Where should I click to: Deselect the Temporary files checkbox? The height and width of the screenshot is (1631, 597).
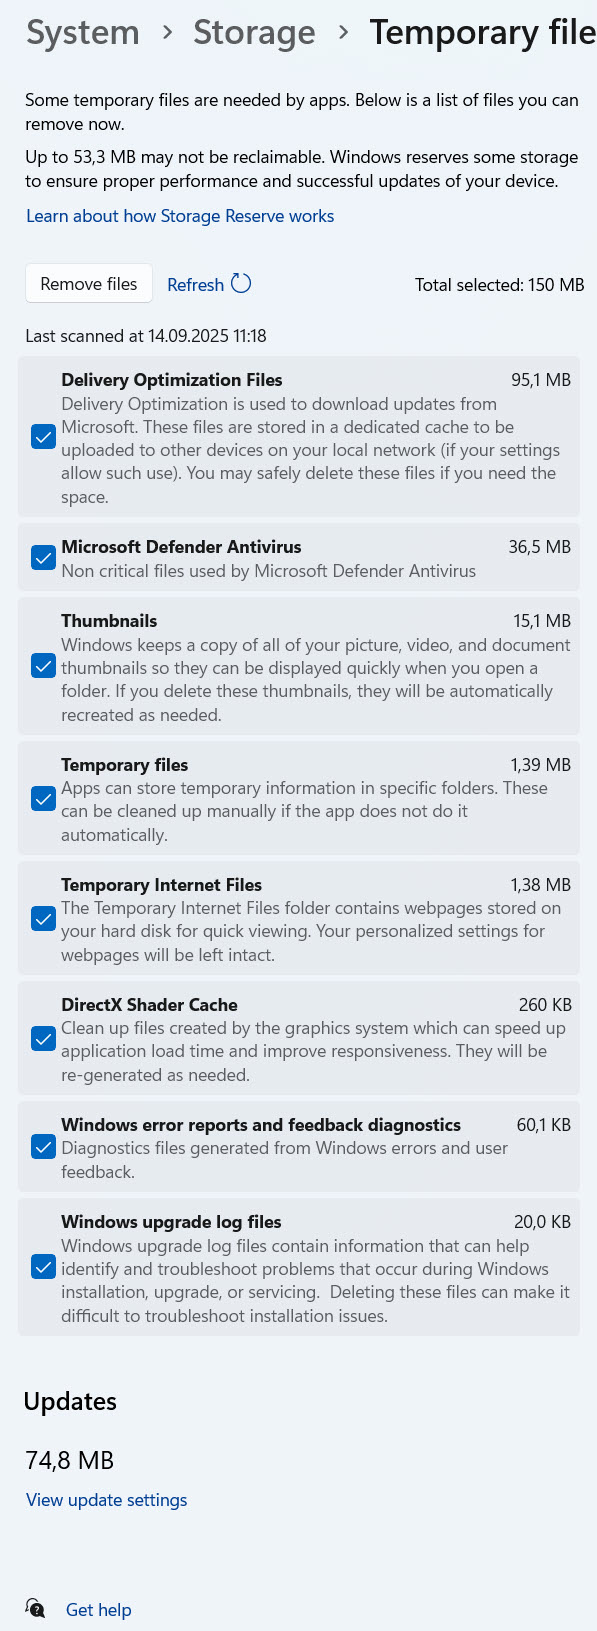(43, 799)
